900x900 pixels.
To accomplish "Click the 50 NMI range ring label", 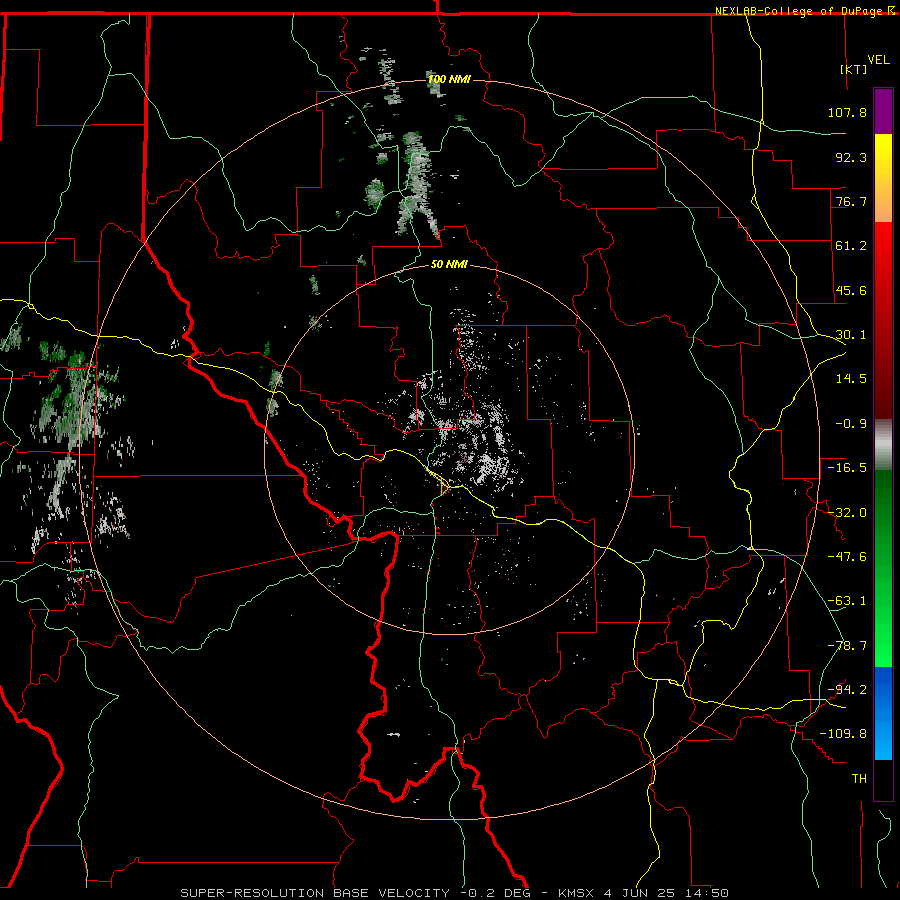I will pyautogui.click(x=449, y=265).
